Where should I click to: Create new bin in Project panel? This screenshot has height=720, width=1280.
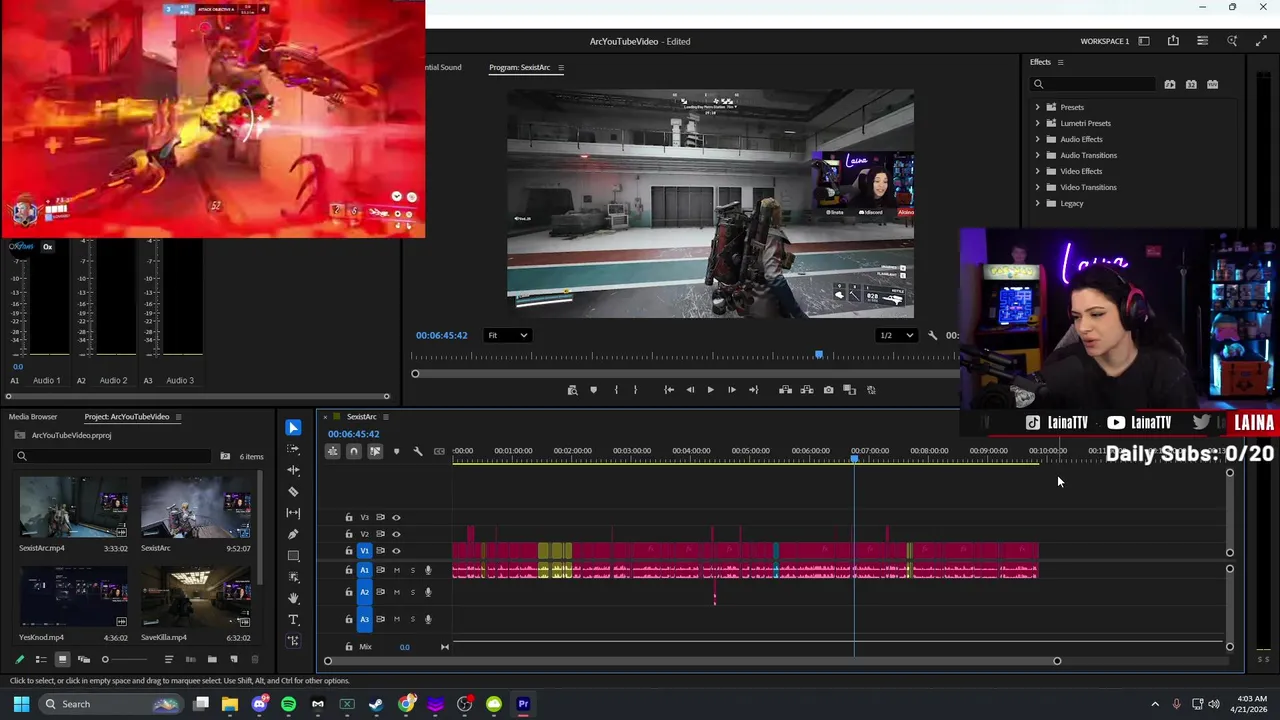point(212,659)
